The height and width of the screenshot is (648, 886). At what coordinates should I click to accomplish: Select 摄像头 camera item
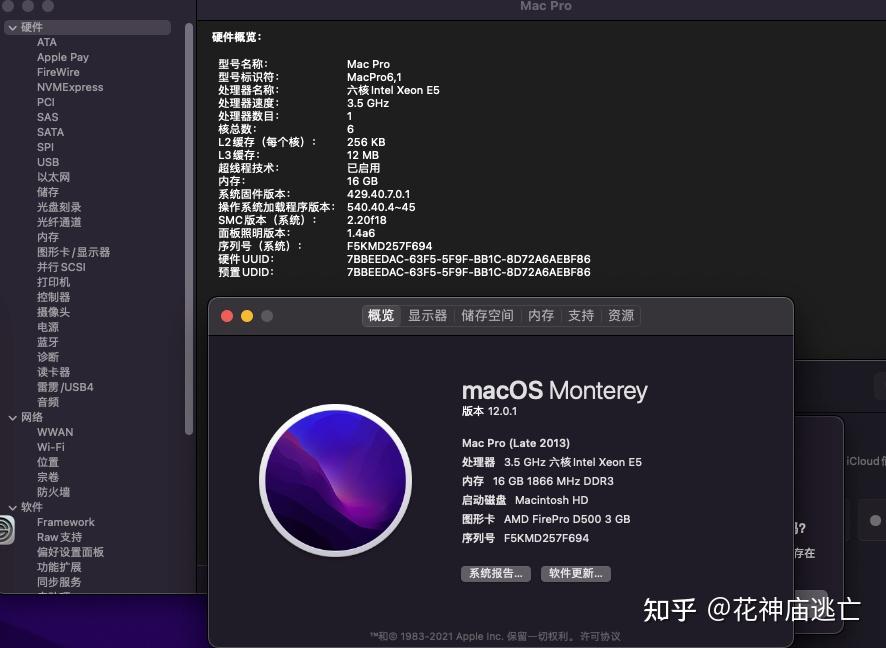point(54,312)
